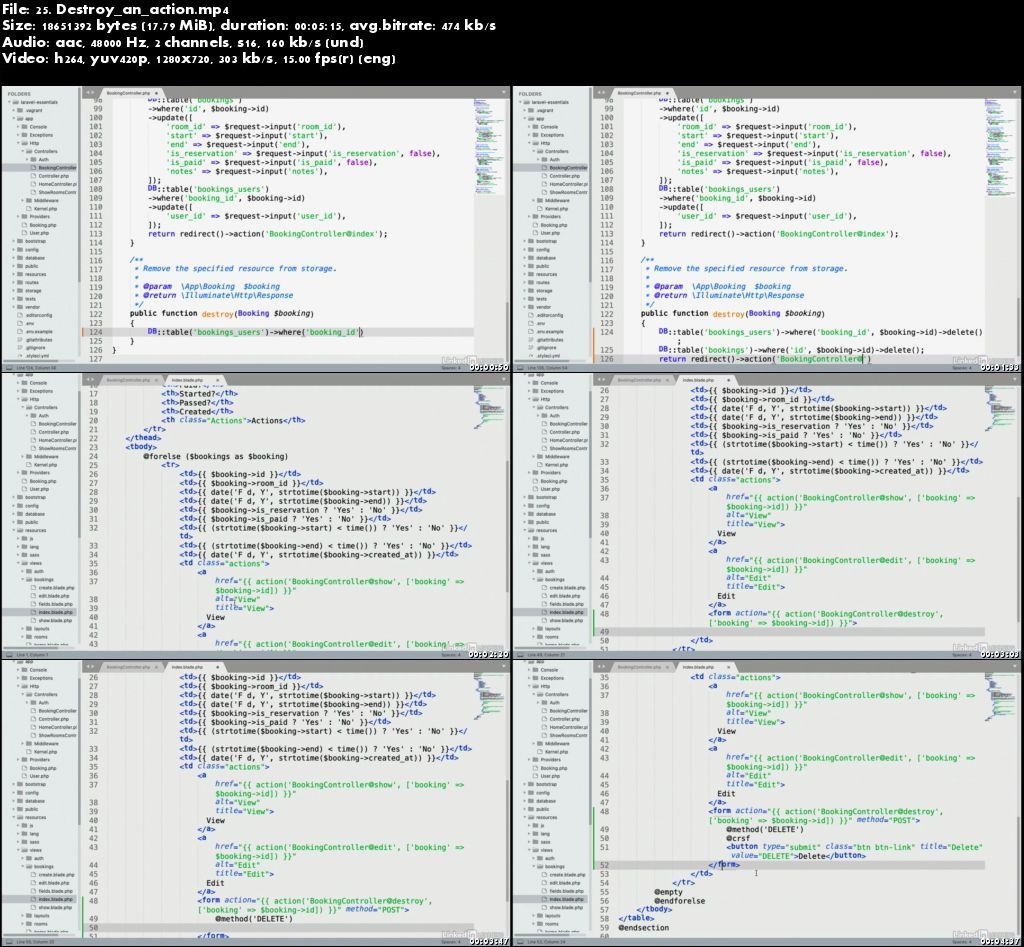The image size is (1024, 947).
Task: Click create.blade.php file icon in bottom-right frame sidebar
Action: click(x=545, y=874)
